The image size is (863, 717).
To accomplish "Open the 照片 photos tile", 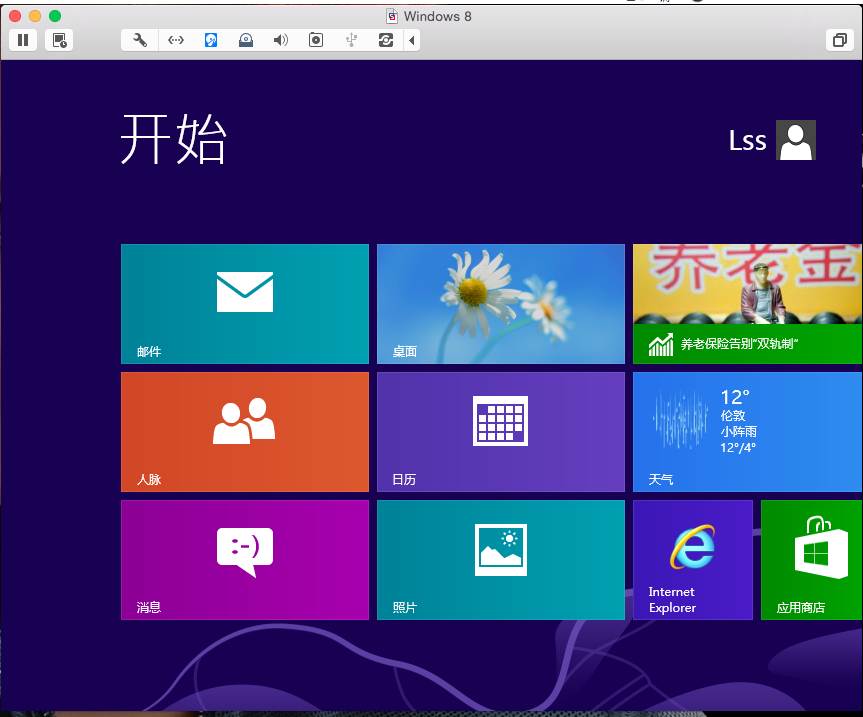I will pos(501,560).
